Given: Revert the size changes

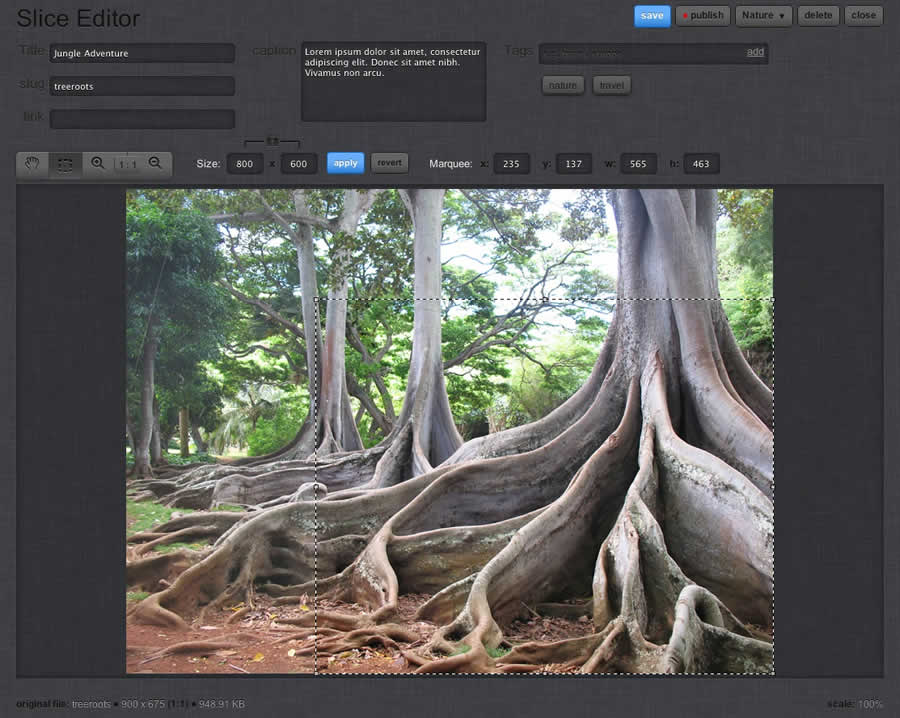Looking at the screenshot, I should (x=390, y=163).
